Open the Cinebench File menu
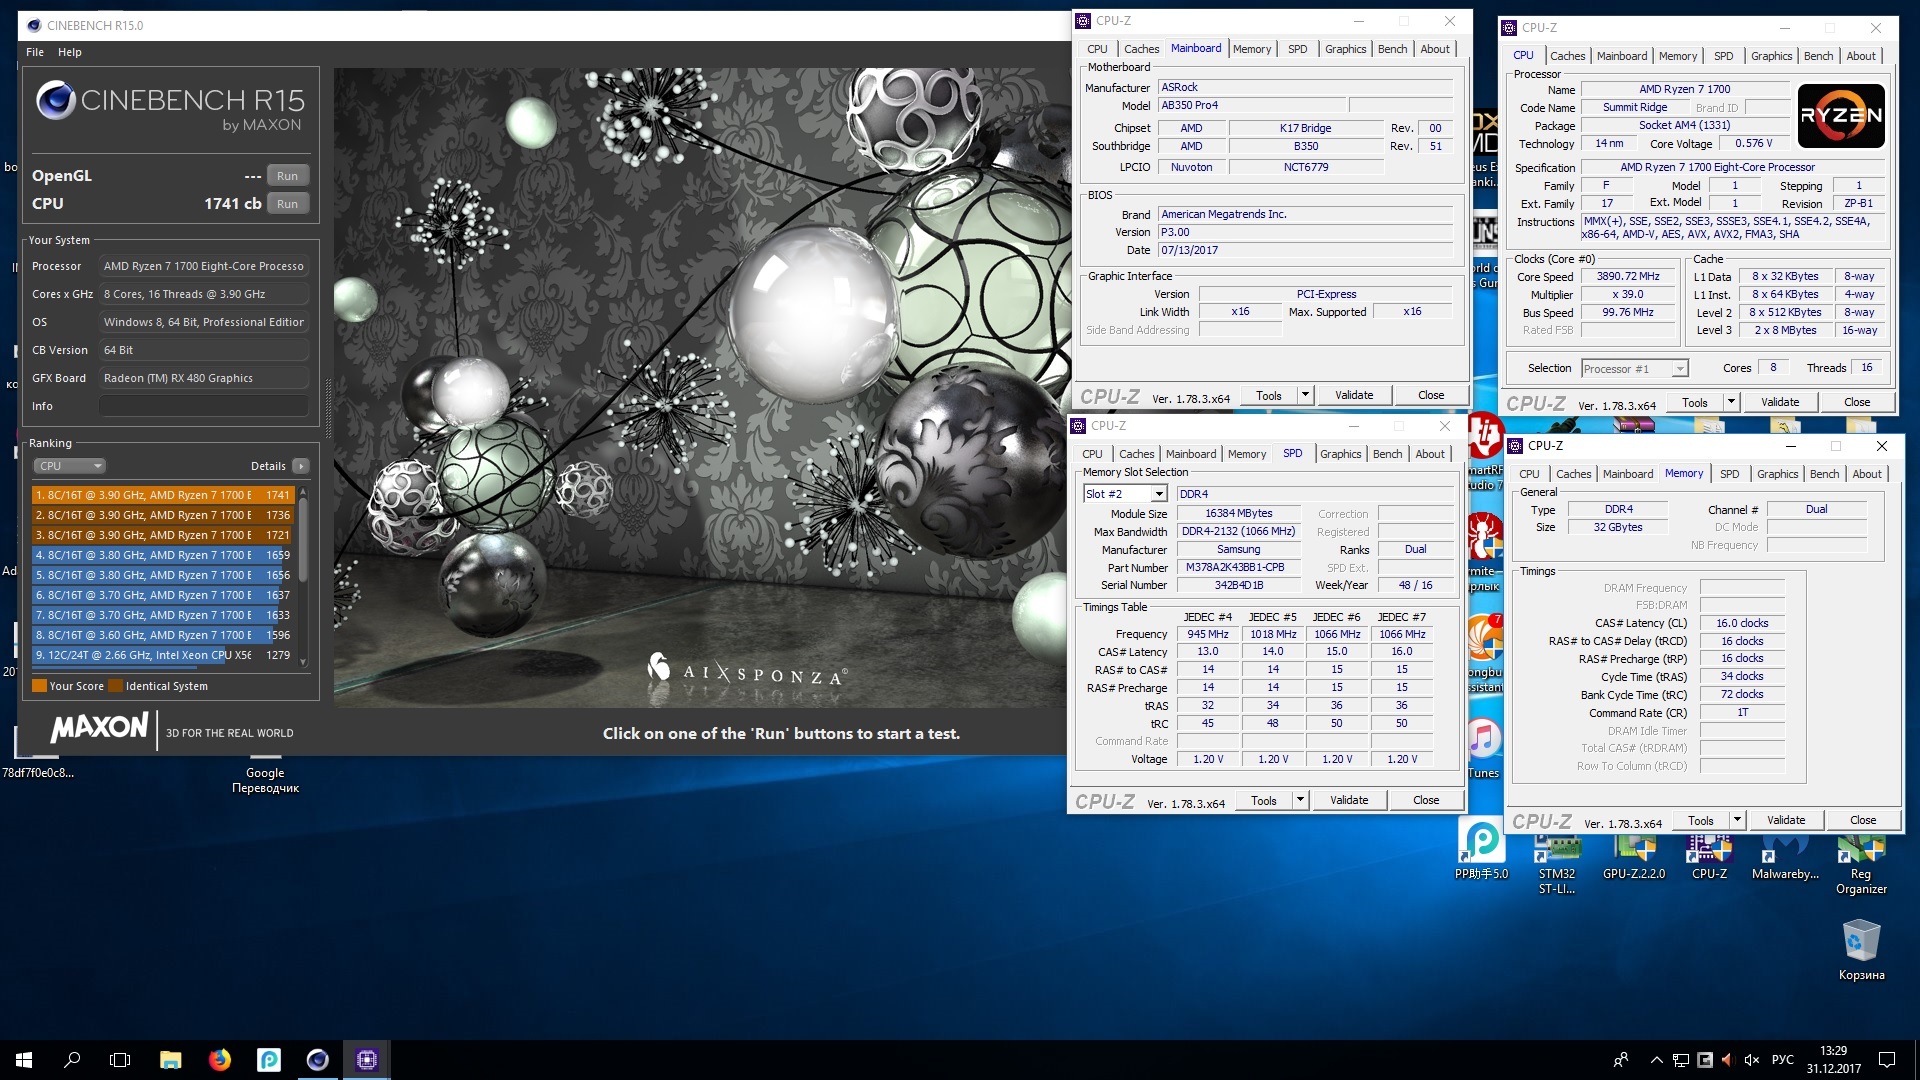Image resolution: width=1920 pixels, height=1080 pixels. (x=35, y=52)
